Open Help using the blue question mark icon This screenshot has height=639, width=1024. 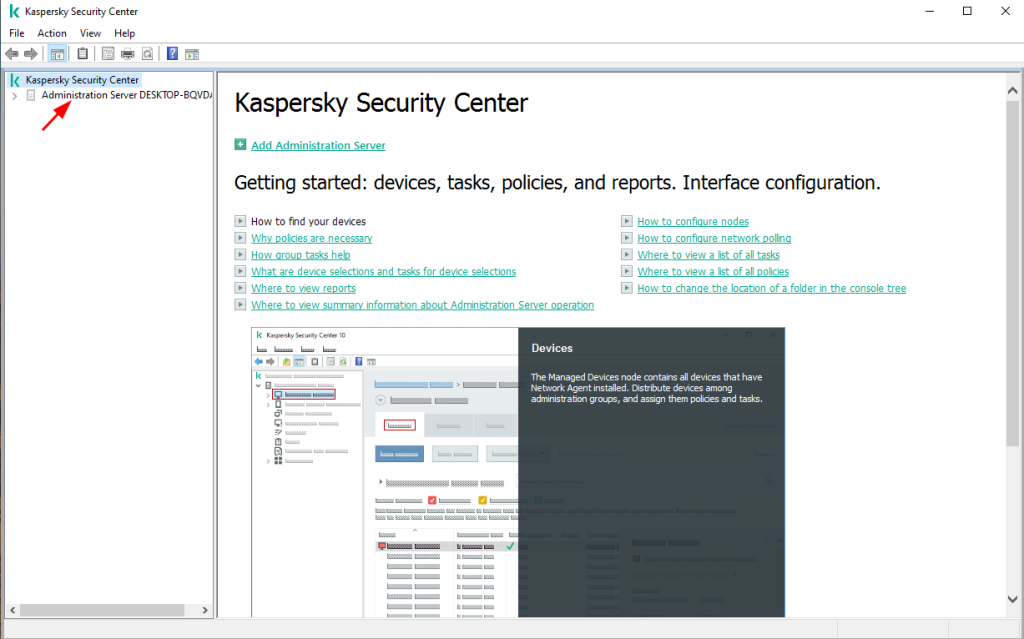(173, 54)
